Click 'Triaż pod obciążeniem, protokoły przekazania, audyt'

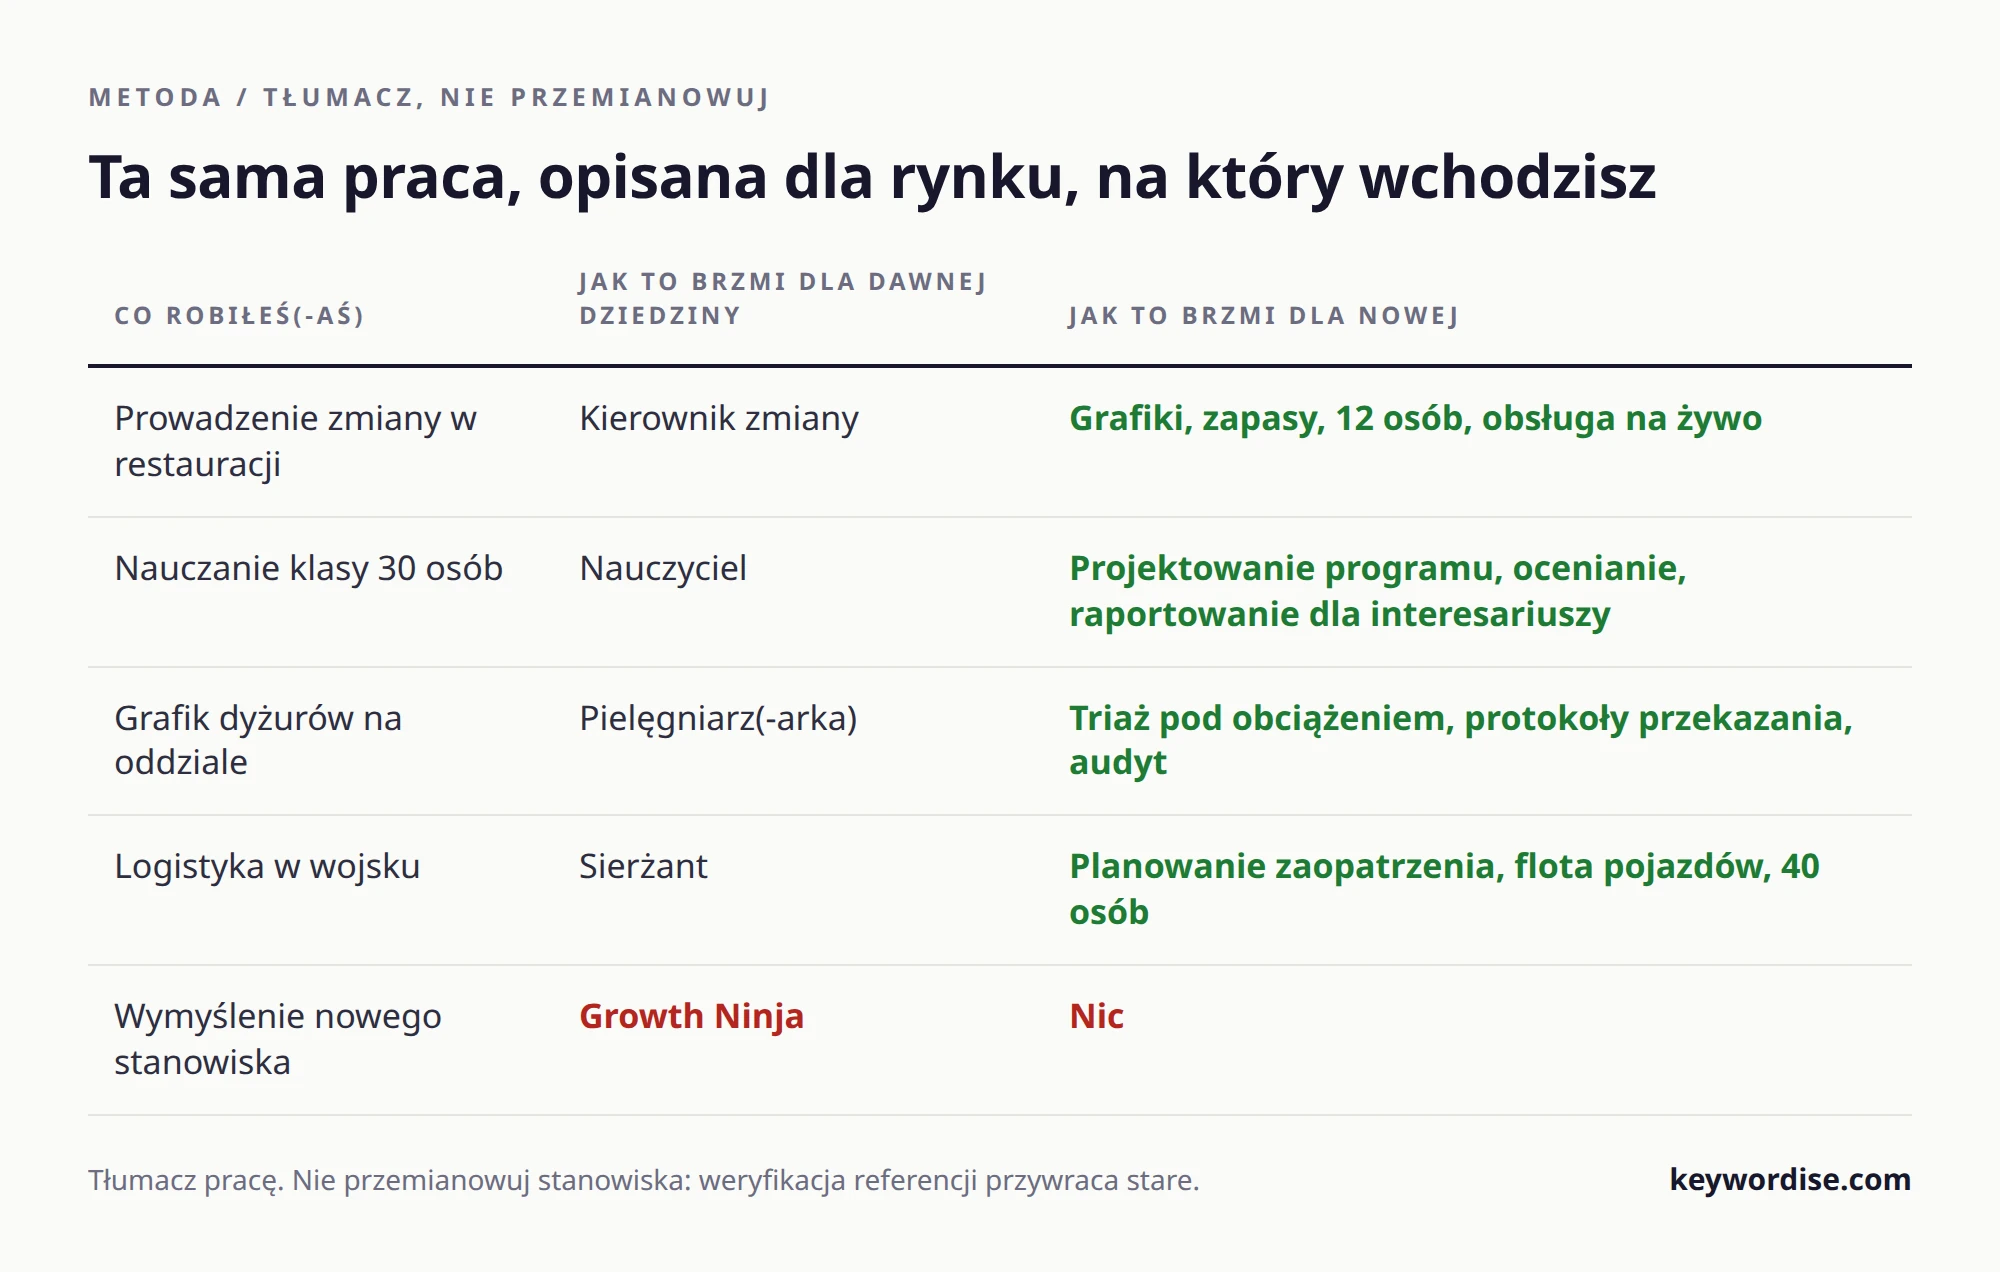(x=1460, y=740)
